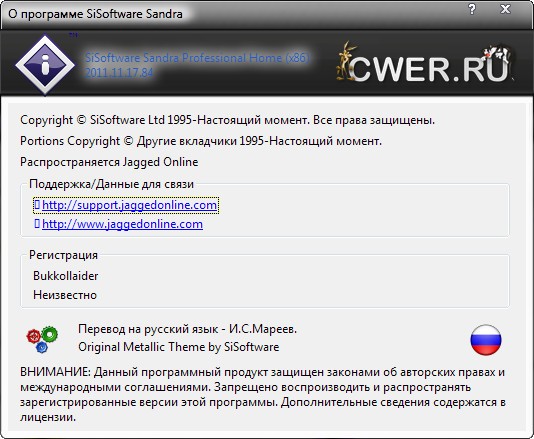534x439 pixels.
Task: Click the version number 2011.11.17.84
Action: coord(119,73)
